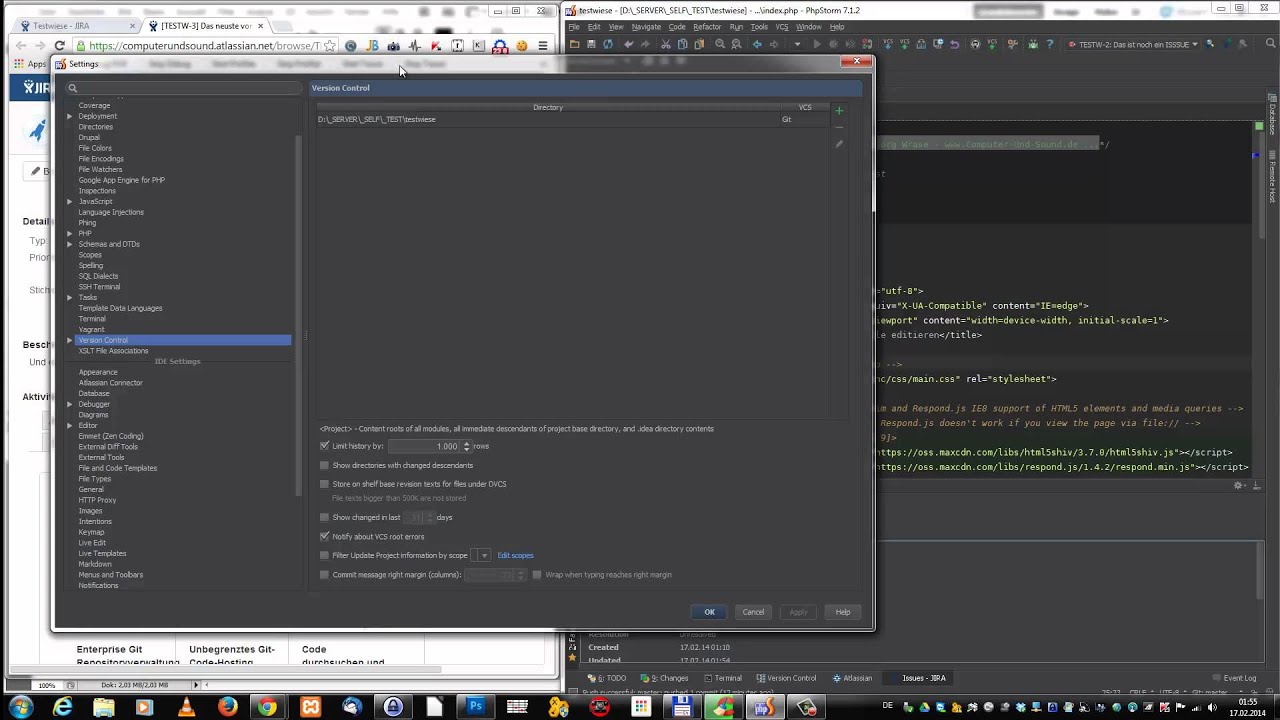1280x720 pixels.
Task: Open Changes tool window tab
Action: click(x=665, y=678)
